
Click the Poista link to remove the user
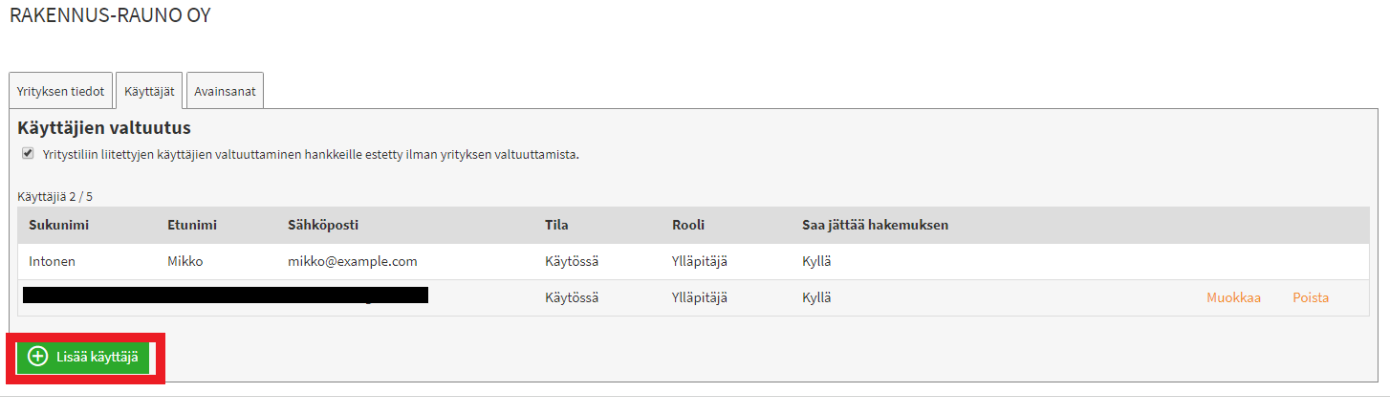tap(1311, 298)
